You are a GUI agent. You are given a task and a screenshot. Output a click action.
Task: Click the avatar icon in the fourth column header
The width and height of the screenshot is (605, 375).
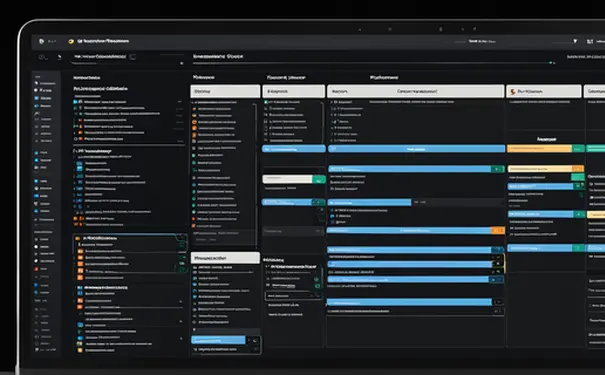[x=513, y=92]
